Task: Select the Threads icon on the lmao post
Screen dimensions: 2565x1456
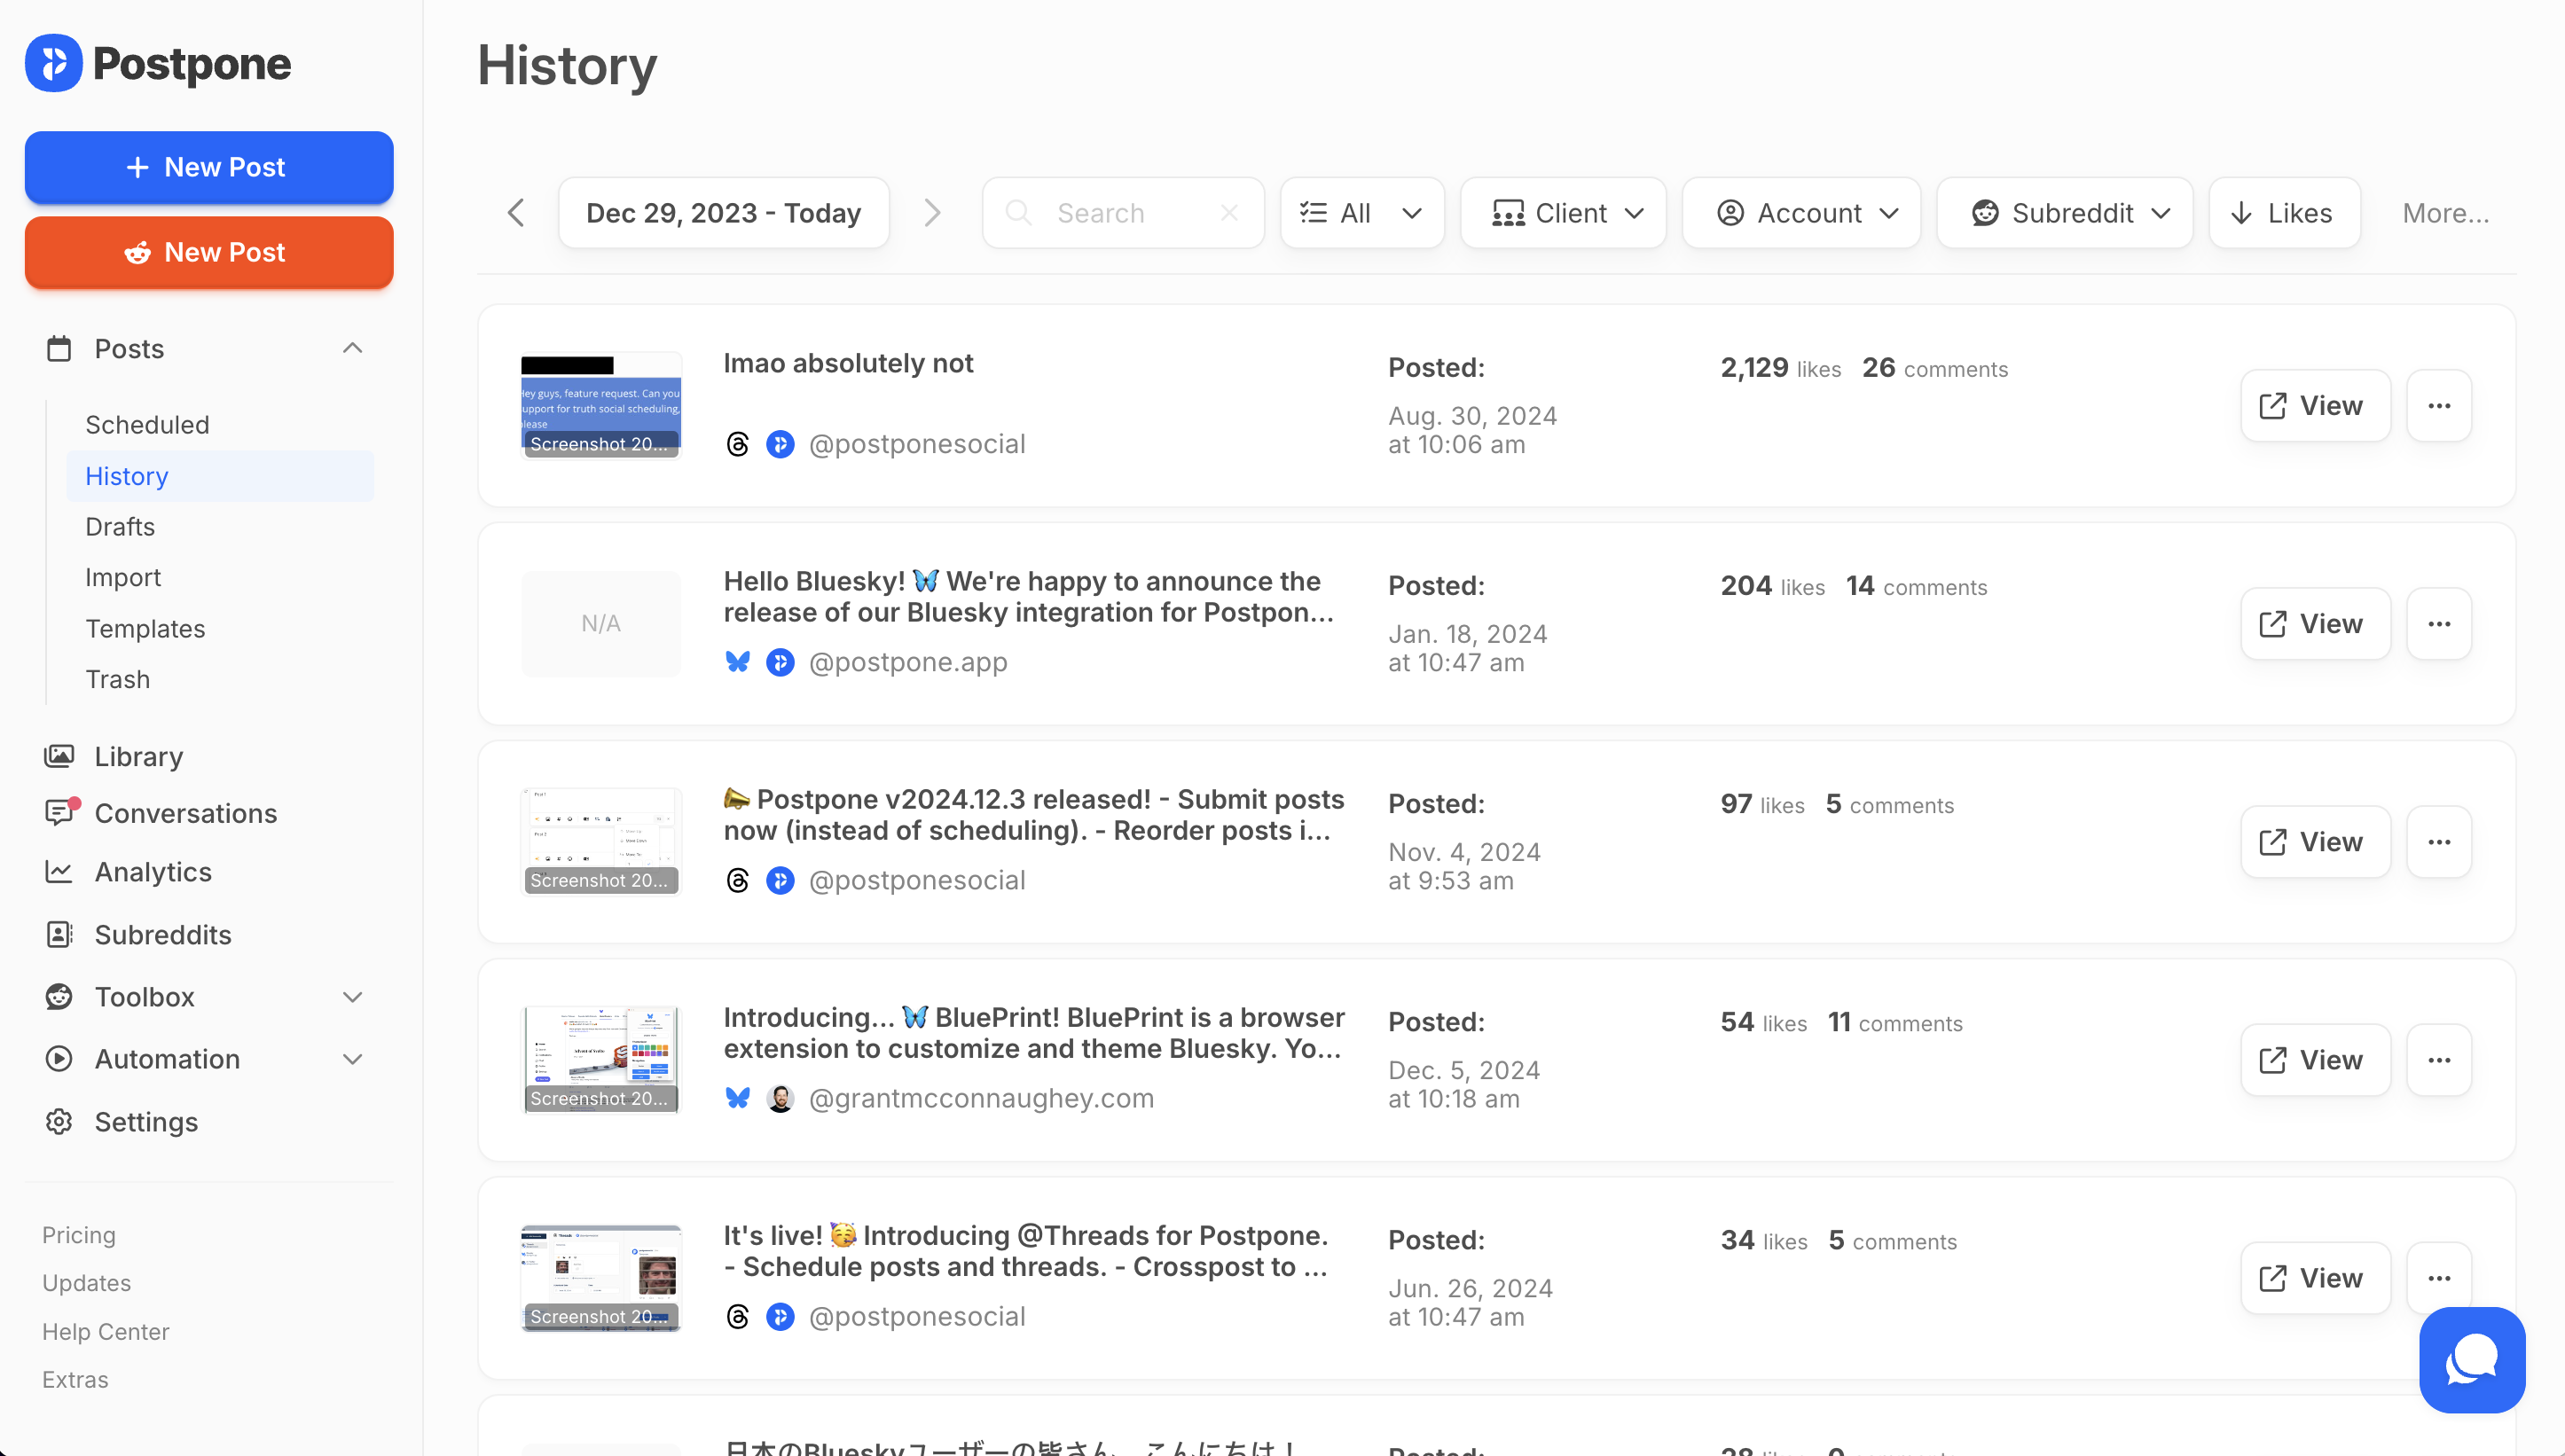Action: [x=738, y=443]
